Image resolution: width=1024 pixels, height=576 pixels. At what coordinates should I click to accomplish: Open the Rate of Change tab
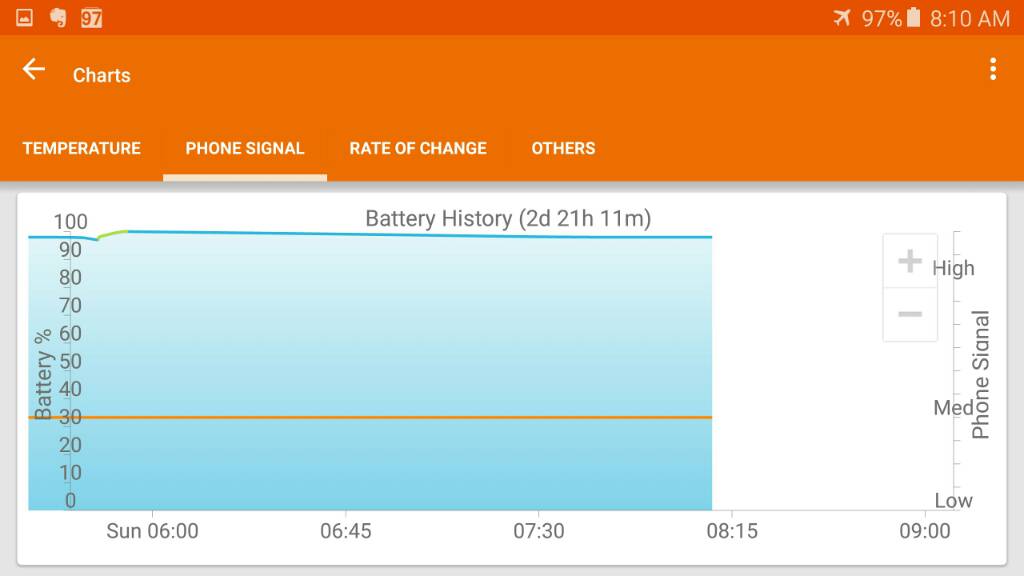coord(418,148)
